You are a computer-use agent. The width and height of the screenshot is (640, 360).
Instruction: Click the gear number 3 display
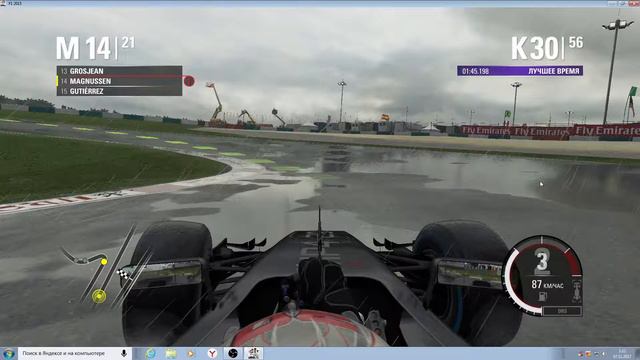[x=542, y=262]
